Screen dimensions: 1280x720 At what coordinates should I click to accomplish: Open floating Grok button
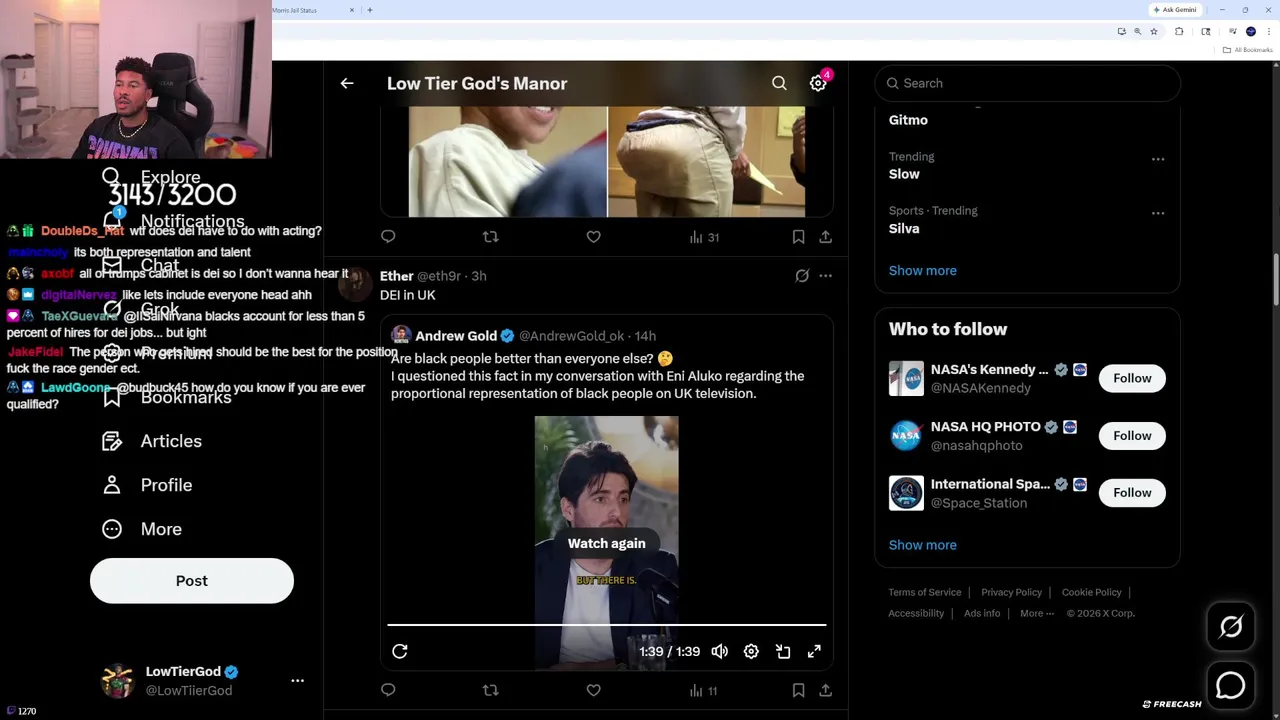click(x=1230, y=627)
